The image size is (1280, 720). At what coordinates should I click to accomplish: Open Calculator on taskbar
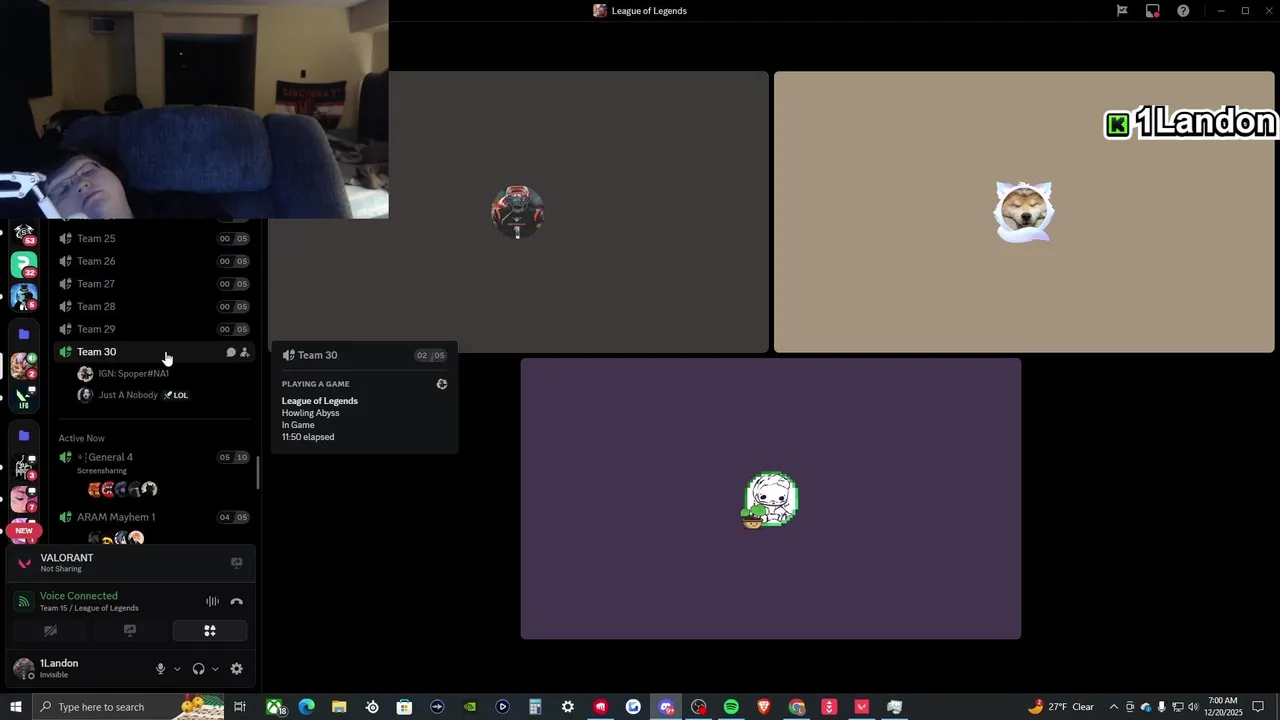[x=535, y=707]
